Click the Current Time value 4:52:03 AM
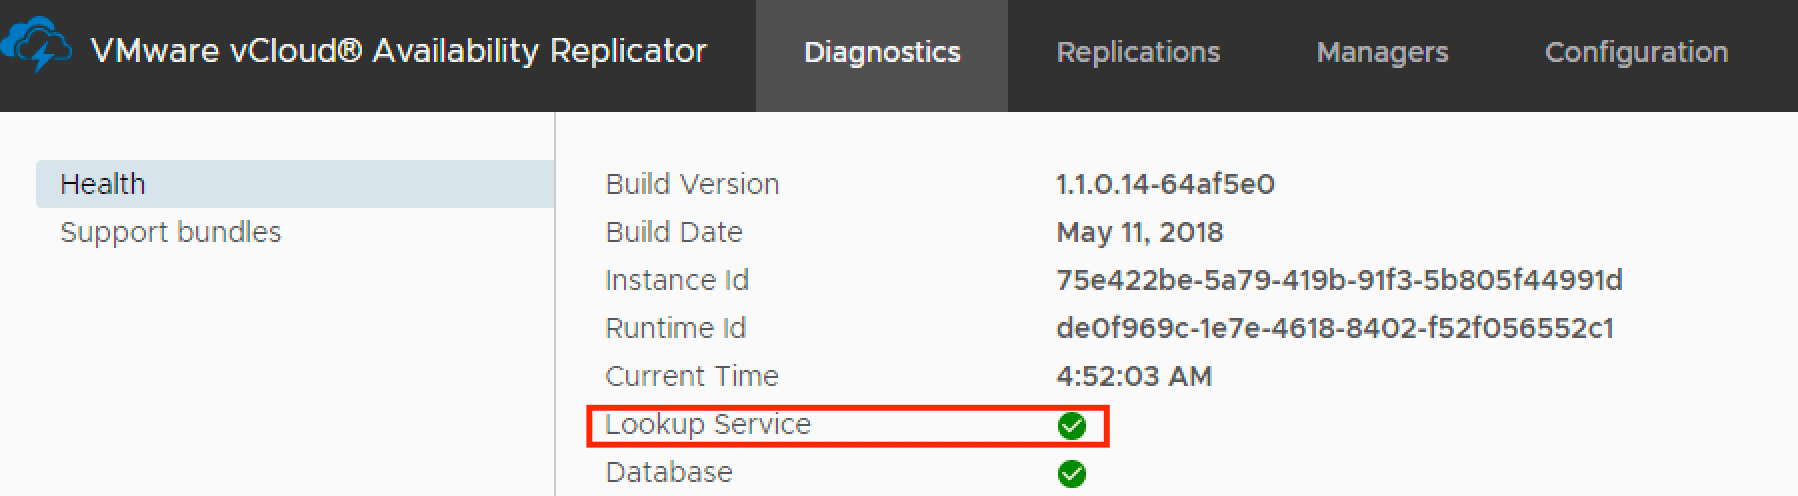Viewport: 1798px width, 496px height. coord(1134,376)
